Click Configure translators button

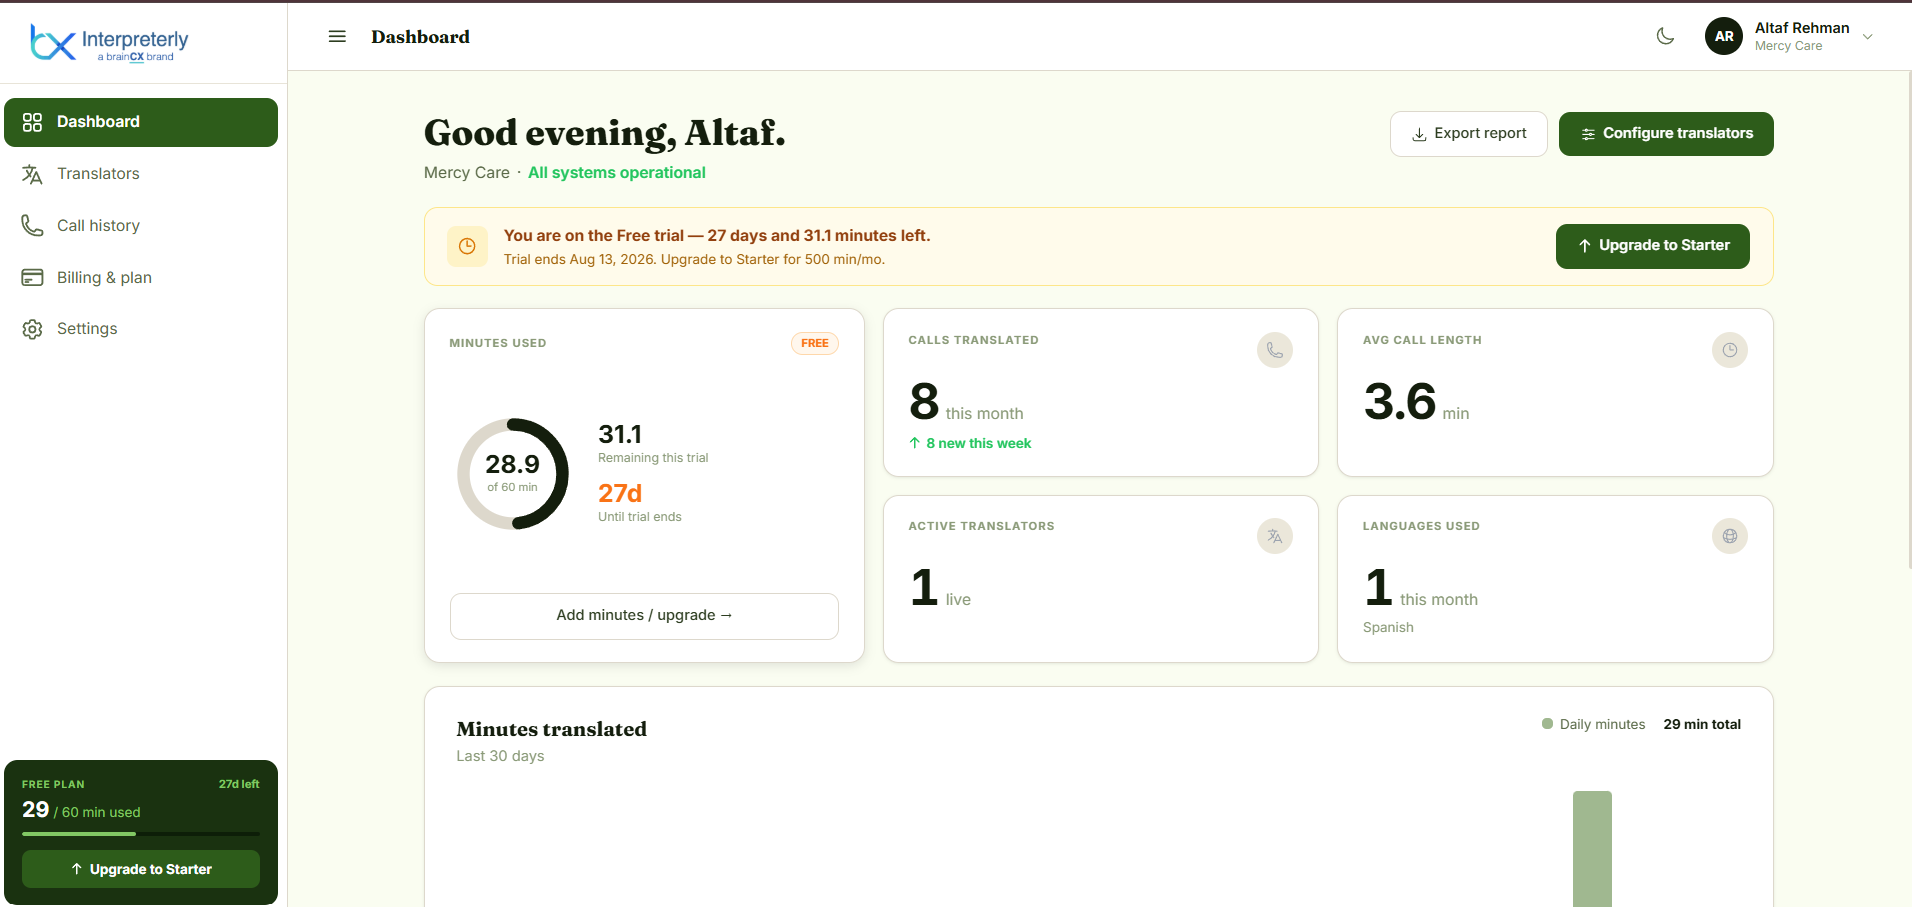coord(1666,134)
